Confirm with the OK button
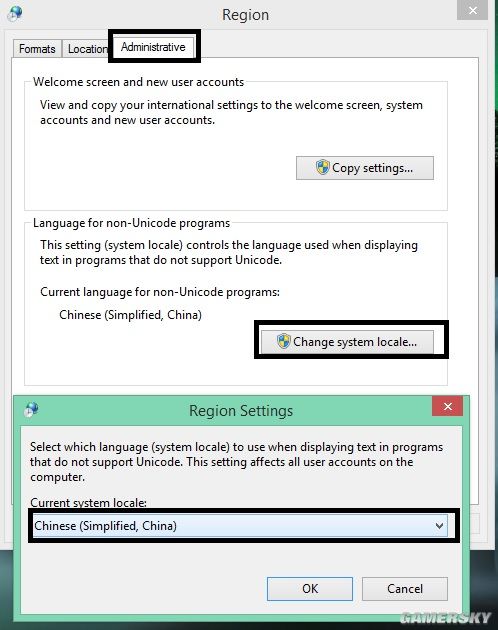Screen dimensions: 498x630 (x=309, y=589)
